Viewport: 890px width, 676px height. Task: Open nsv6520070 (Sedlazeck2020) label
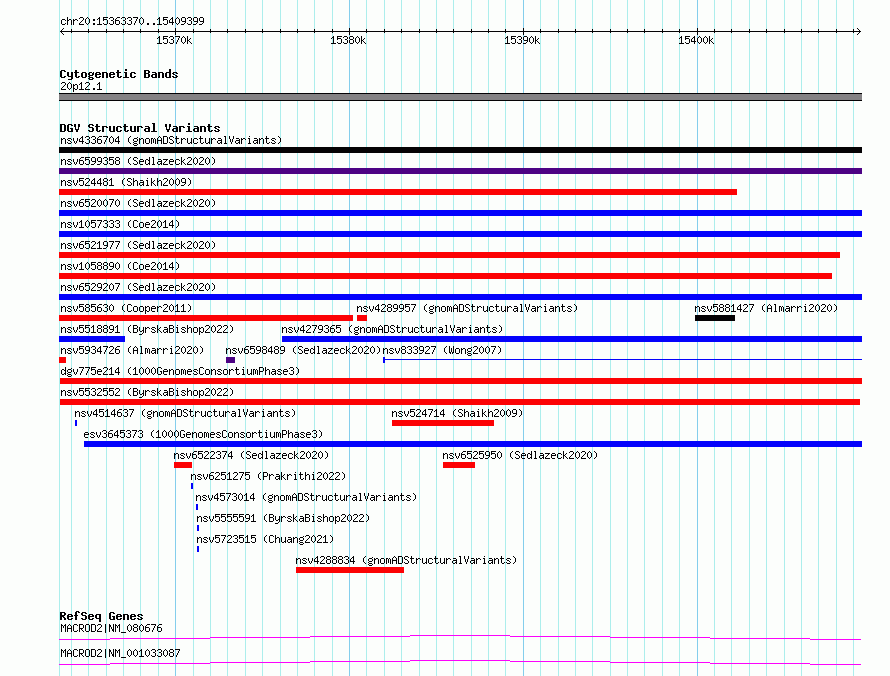tap(138, 203)
